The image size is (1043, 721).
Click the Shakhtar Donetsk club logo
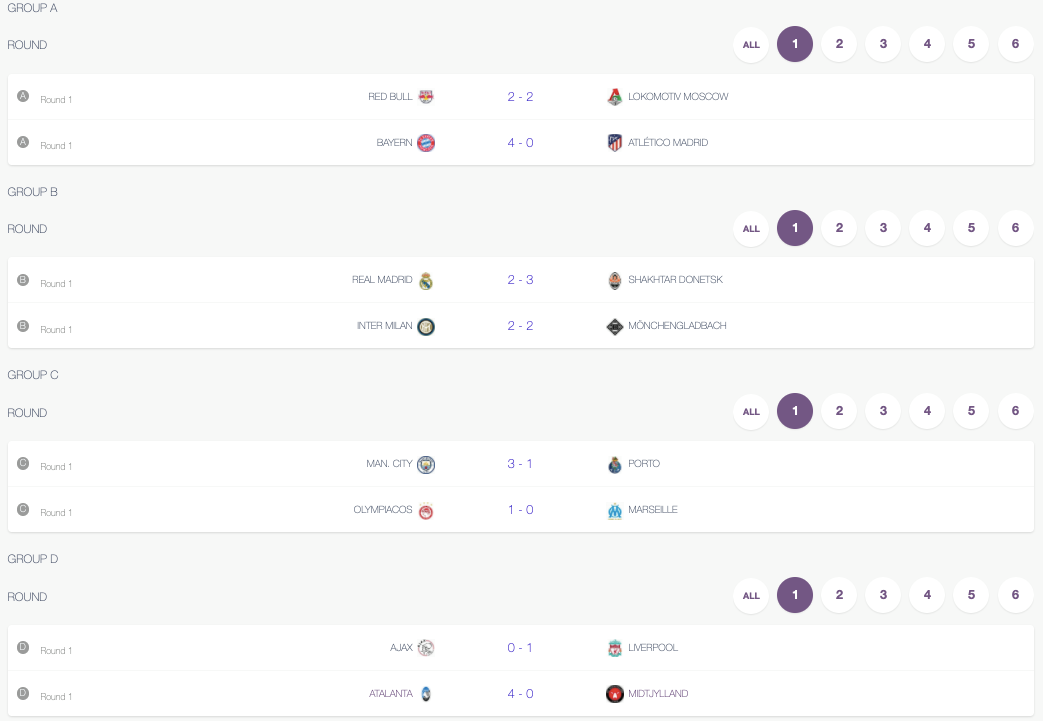pyautogui.click(x=615, y=281)
